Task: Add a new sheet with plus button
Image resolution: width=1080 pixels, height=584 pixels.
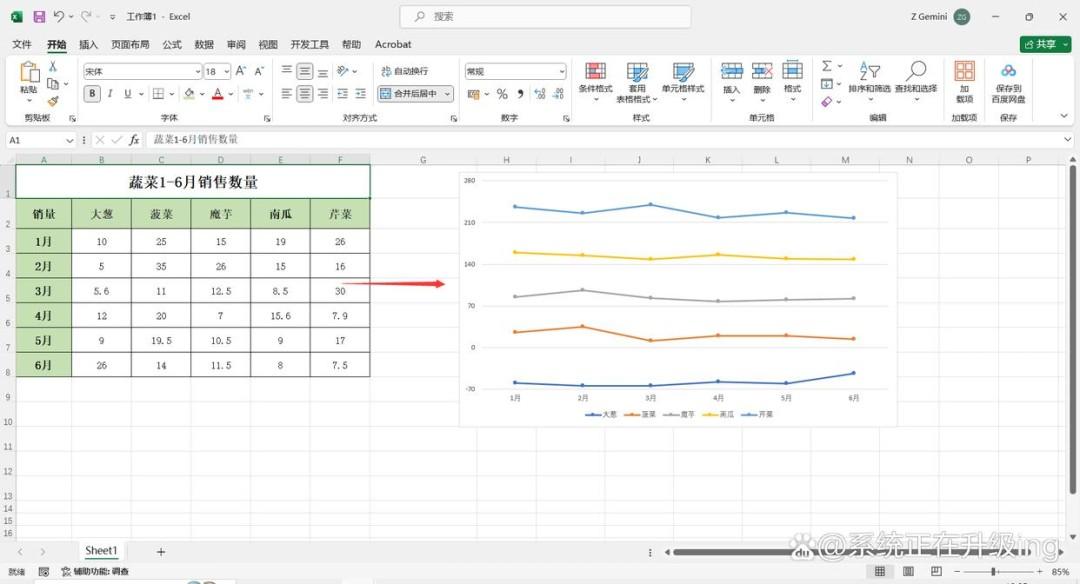Action: 160,552
